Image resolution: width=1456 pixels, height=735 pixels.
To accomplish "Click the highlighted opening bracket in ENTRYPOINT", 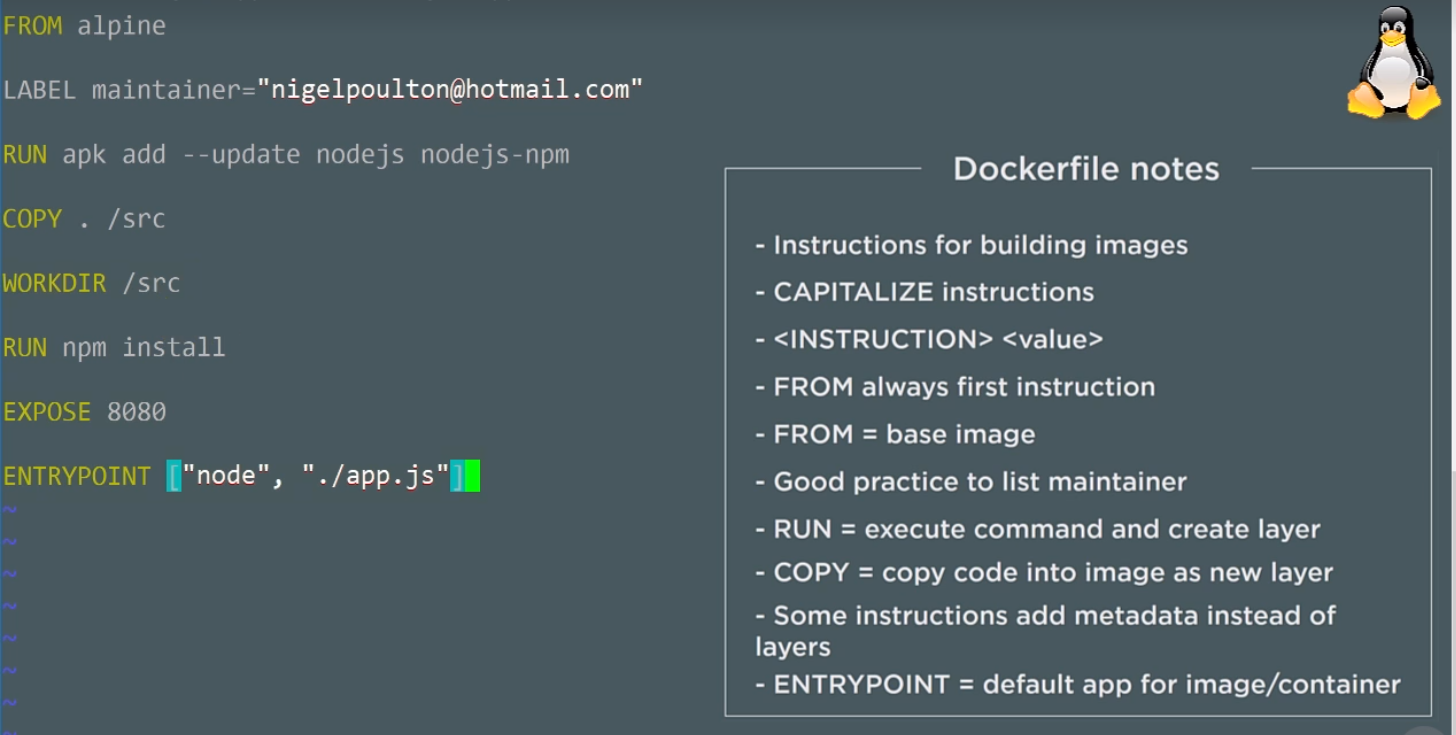I will [173, 476].
